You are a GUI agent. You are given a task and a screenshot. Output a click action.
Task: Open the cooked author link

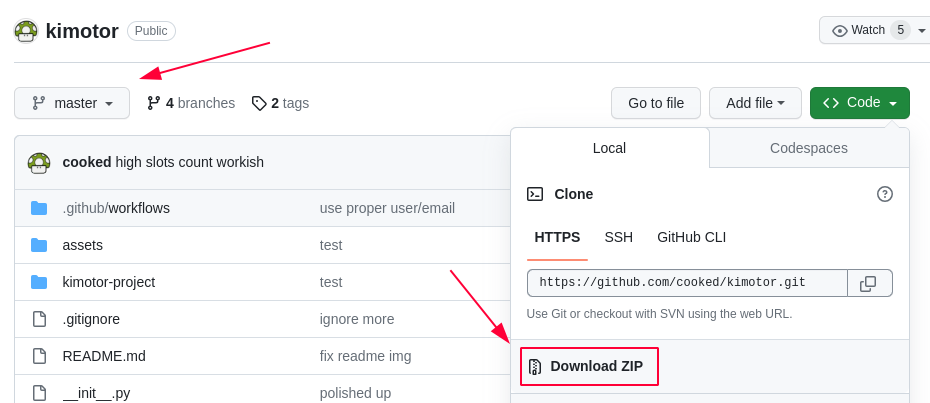coord(87,162)
